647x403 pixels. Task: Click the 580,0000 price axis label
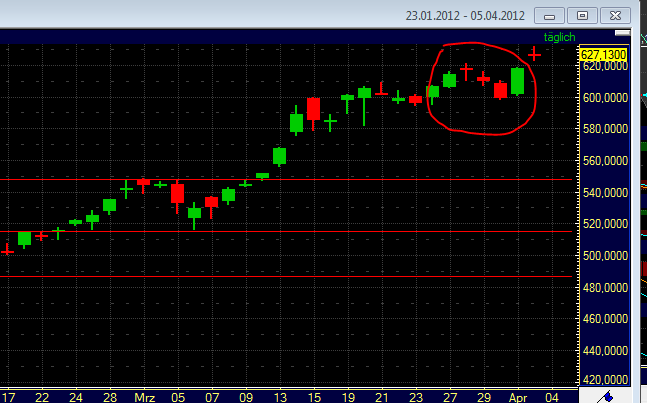click(x=605, y=129)
